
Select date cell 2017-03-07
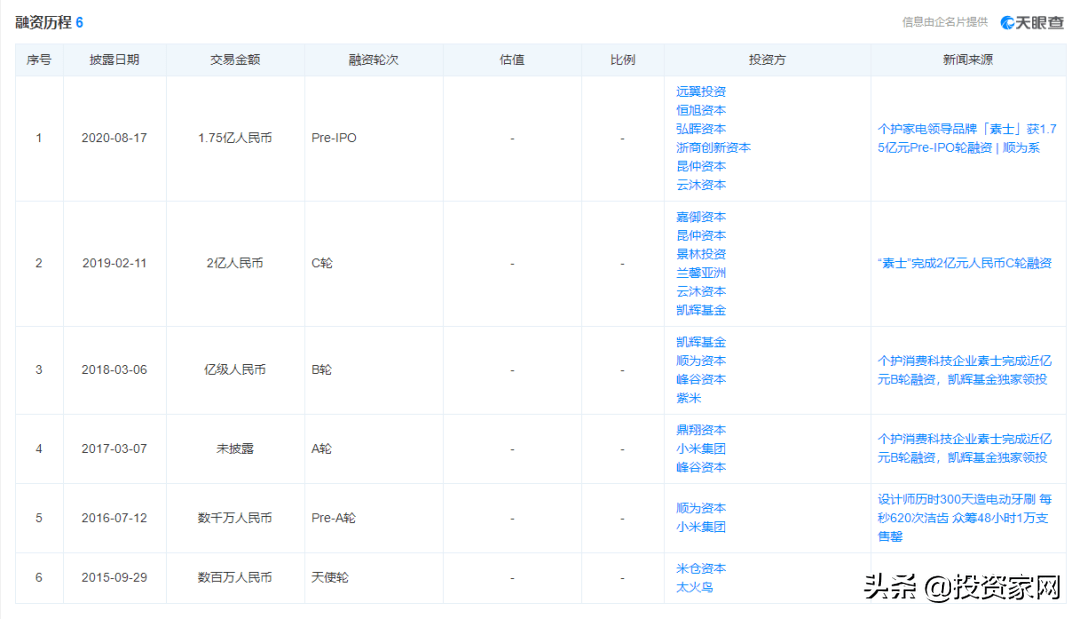114,449
